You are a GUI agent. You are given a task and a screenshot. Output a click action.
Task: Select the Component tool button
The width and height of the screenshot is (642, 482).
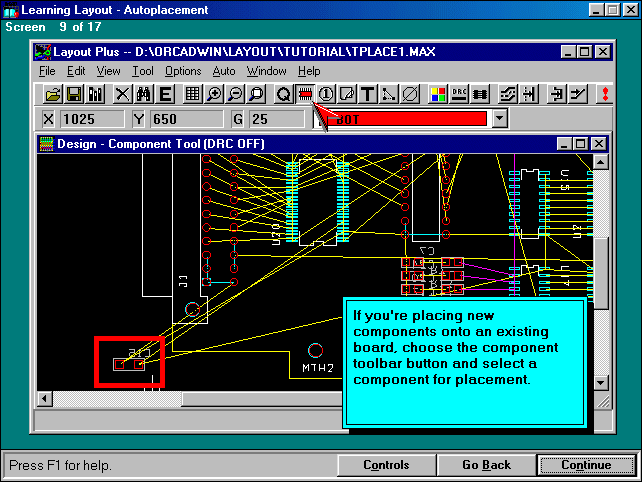coord(305,94)
